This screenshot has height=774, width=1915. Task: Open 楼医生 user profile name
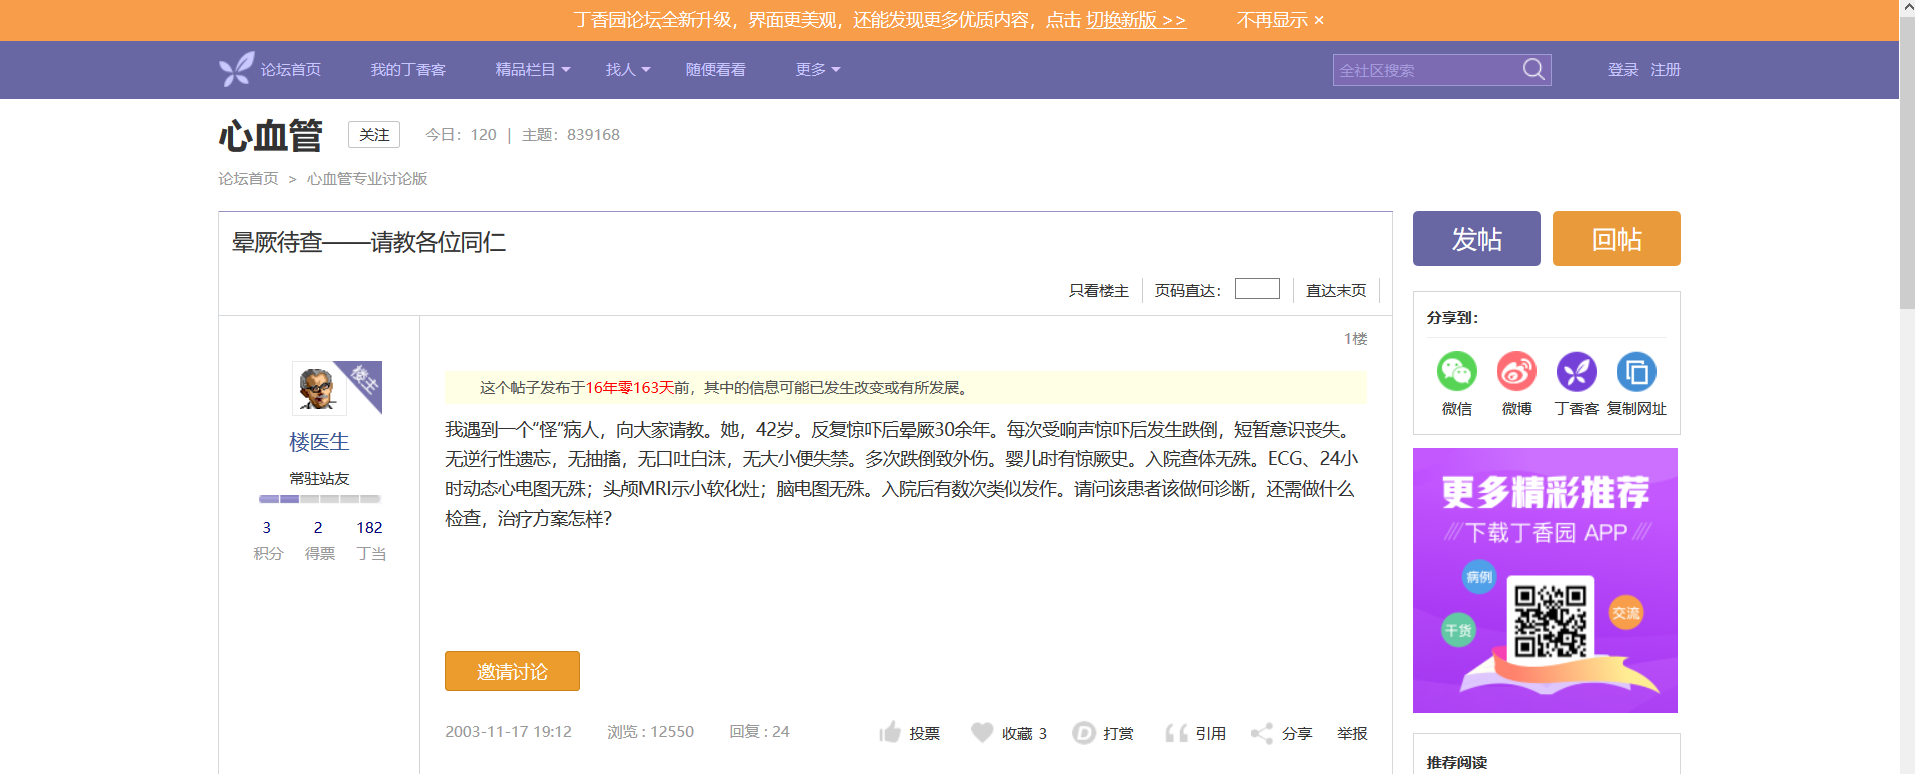(x=319, y=441)
